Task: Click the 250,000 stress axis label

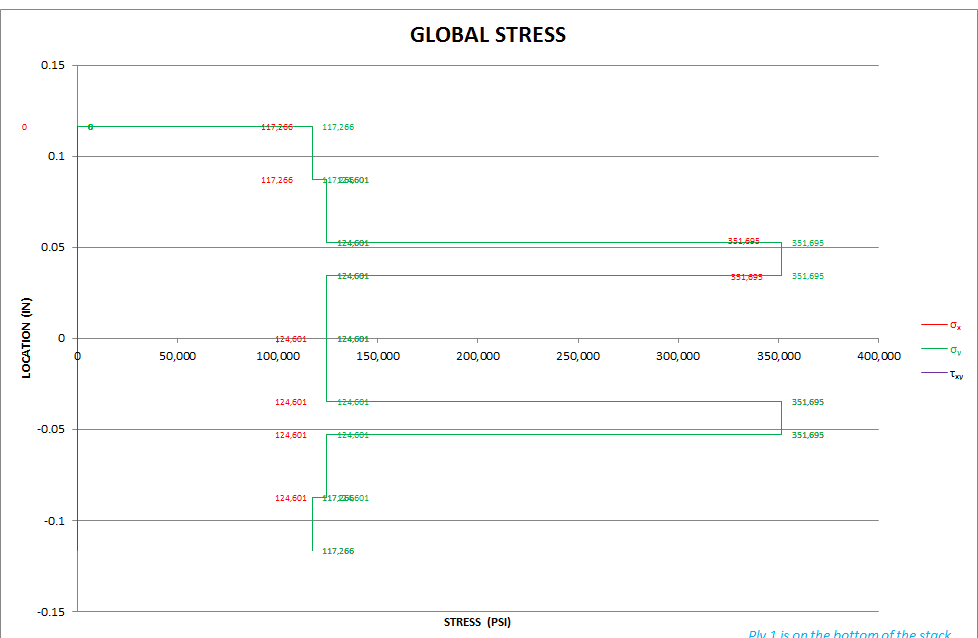Action: click(x=578, y=356)
